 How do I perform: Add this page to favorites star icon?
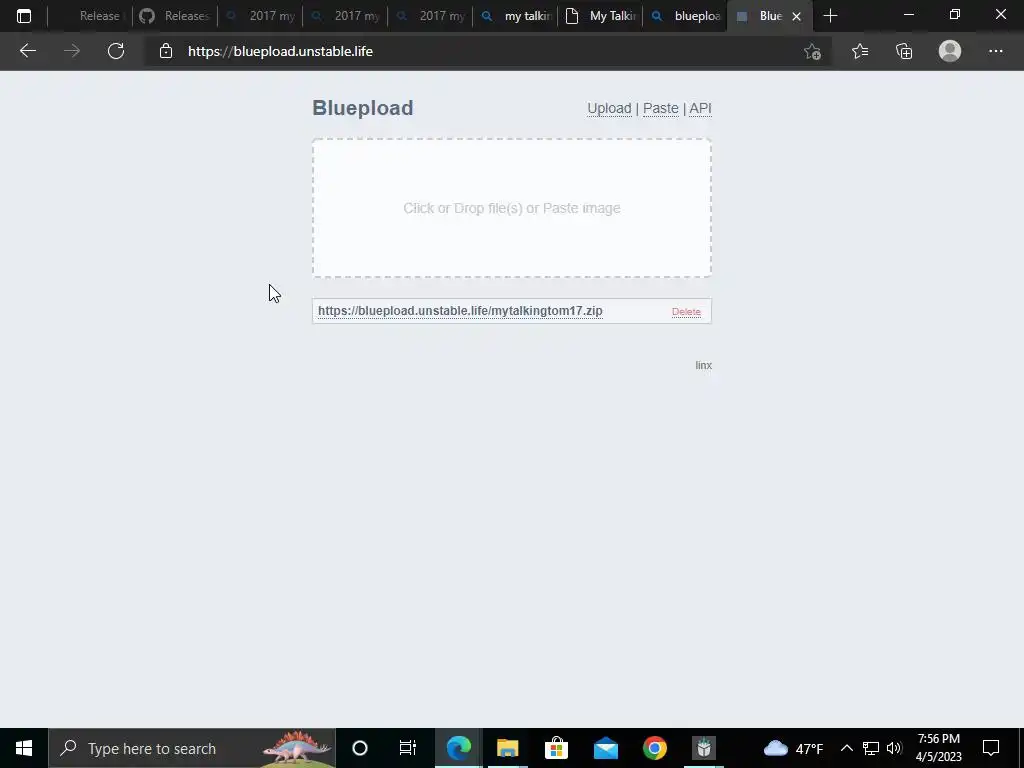pos(812,52)
